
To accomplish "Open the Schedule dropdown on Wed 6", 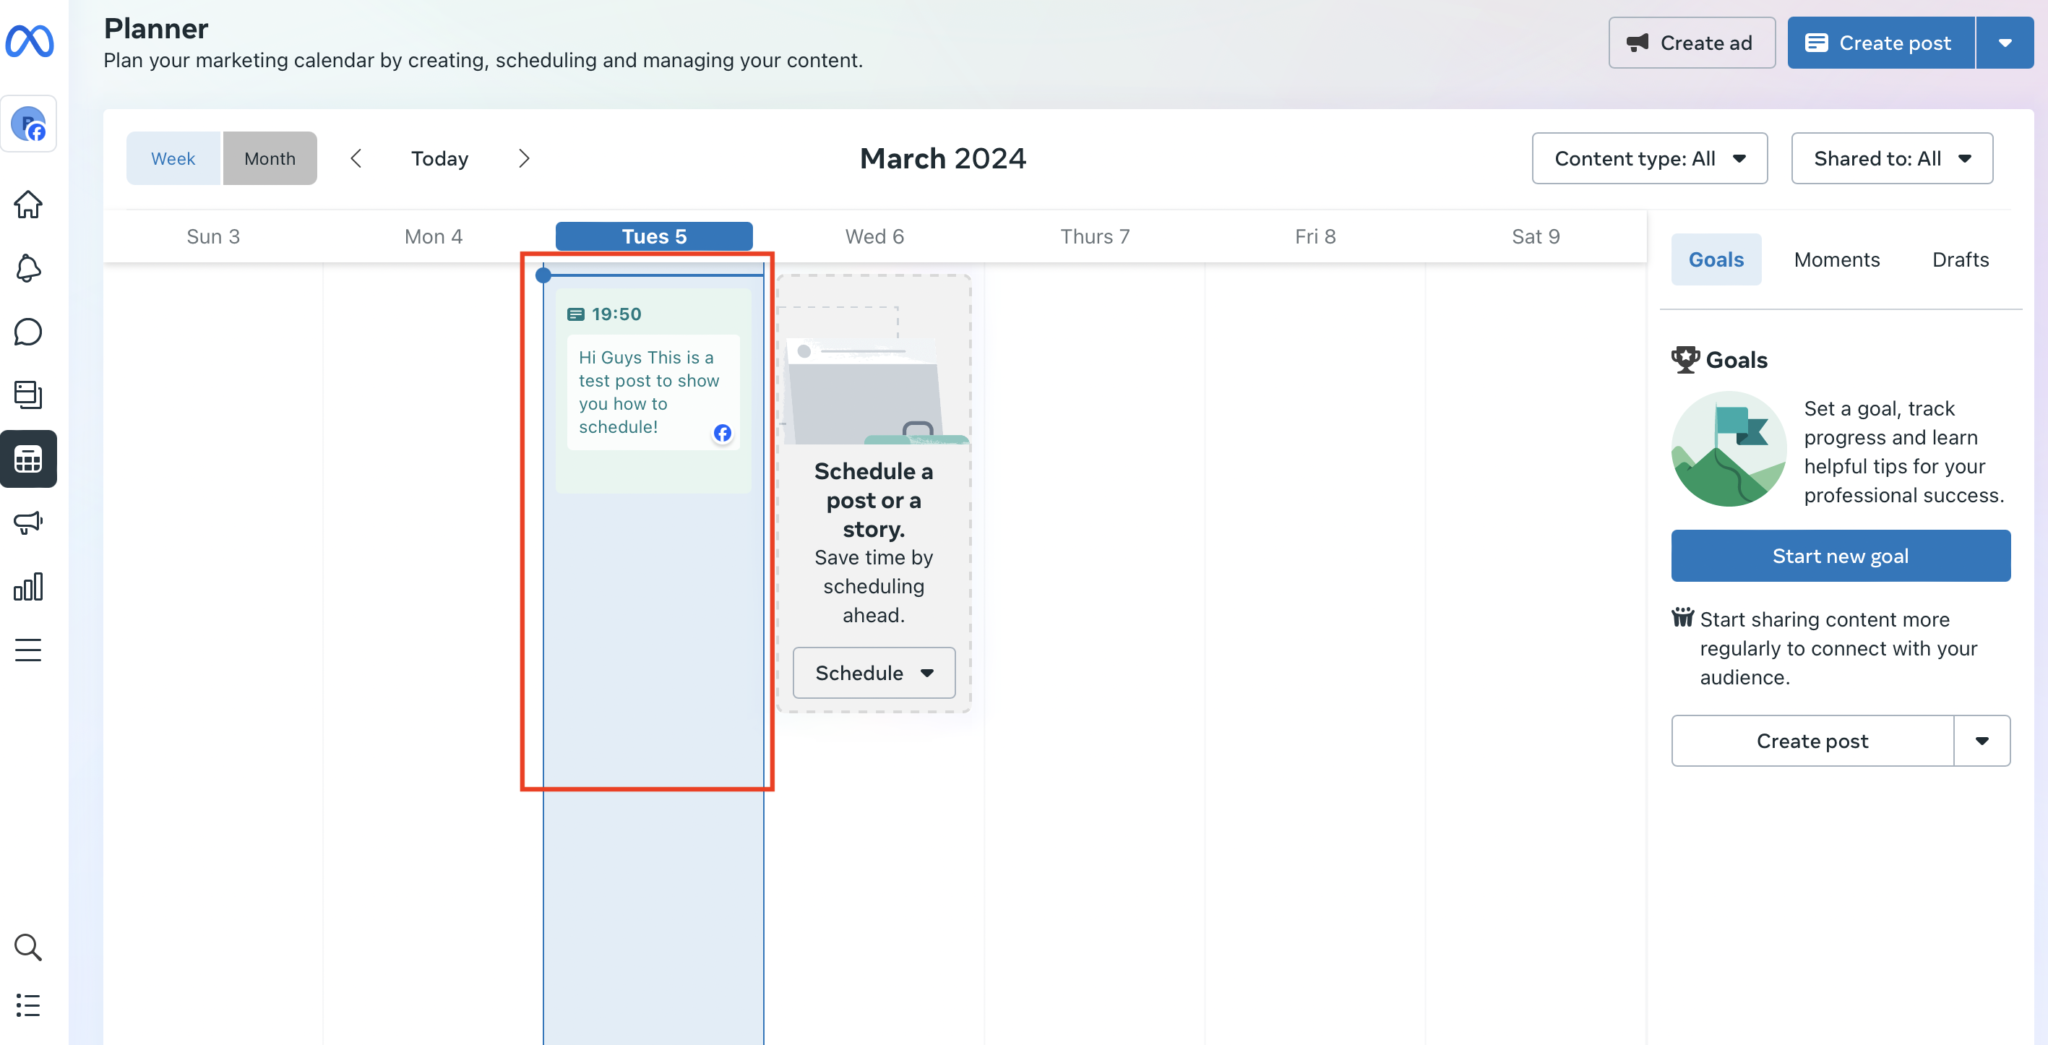I will pos(873,673).
